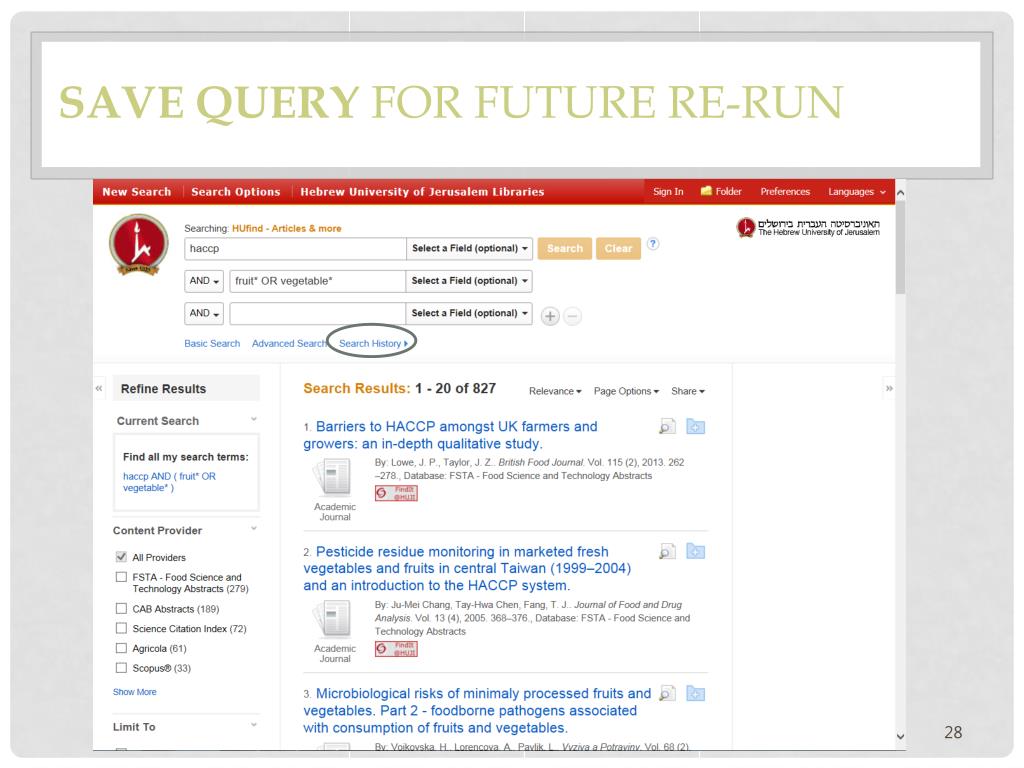1024x768 pixels.
Task: Change second row AND operator dropdown
Action: 204,281
